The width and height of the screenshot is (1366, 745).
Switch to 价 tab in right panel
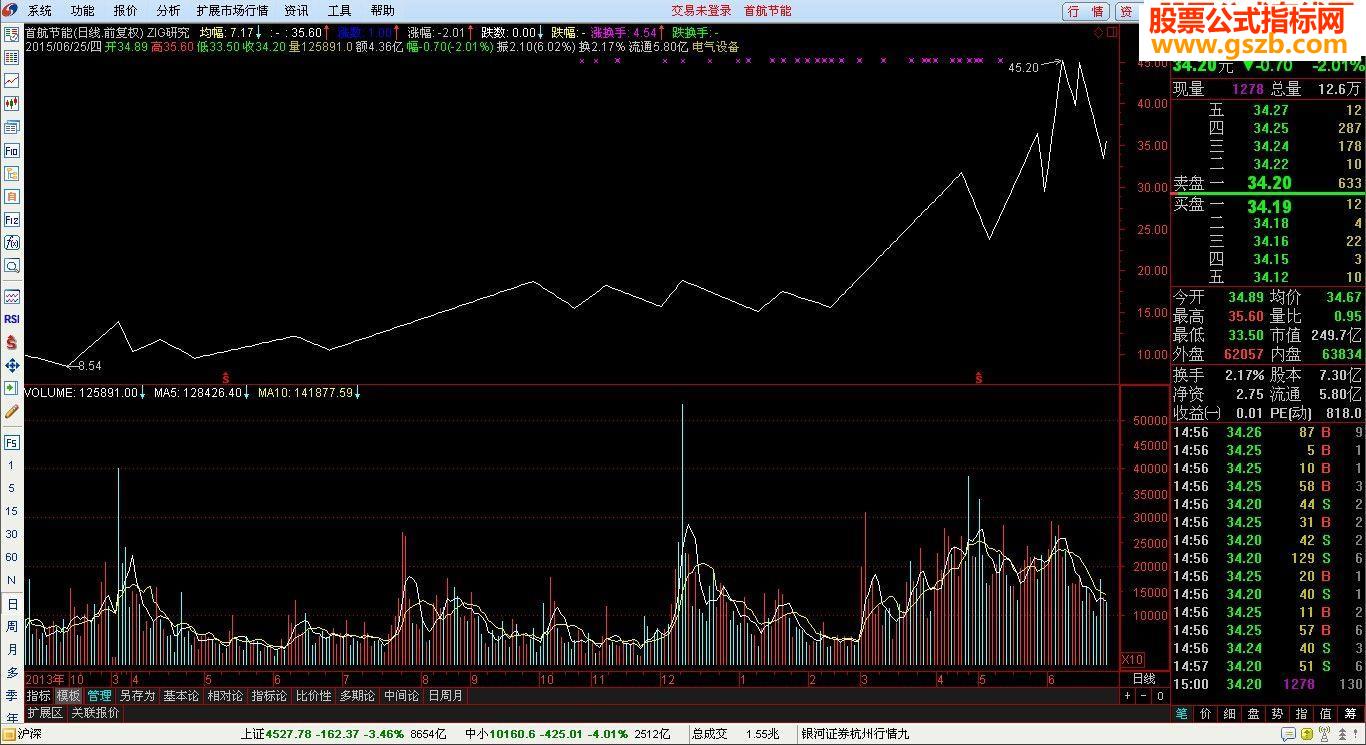[x=1205, y=713]
